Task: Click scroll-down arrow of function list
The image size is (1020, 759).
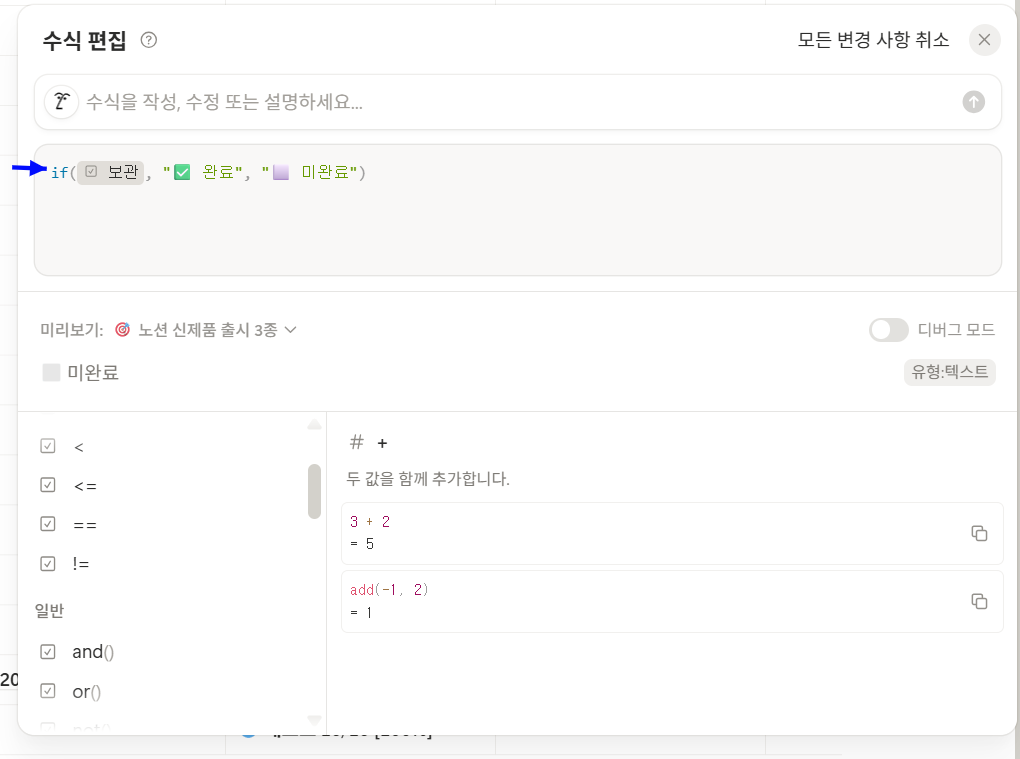Action: (314, 720)
